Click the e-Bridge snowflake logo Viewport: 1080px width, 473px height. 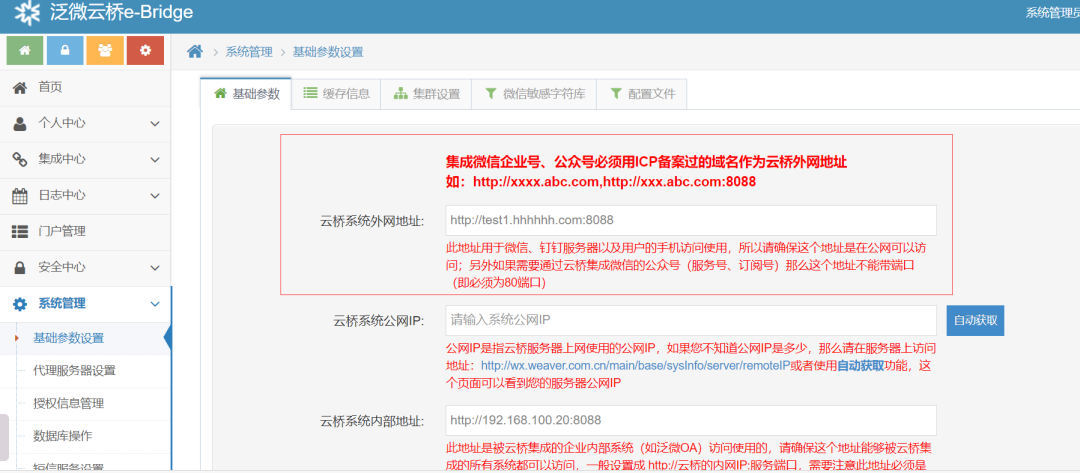point(28,12)
